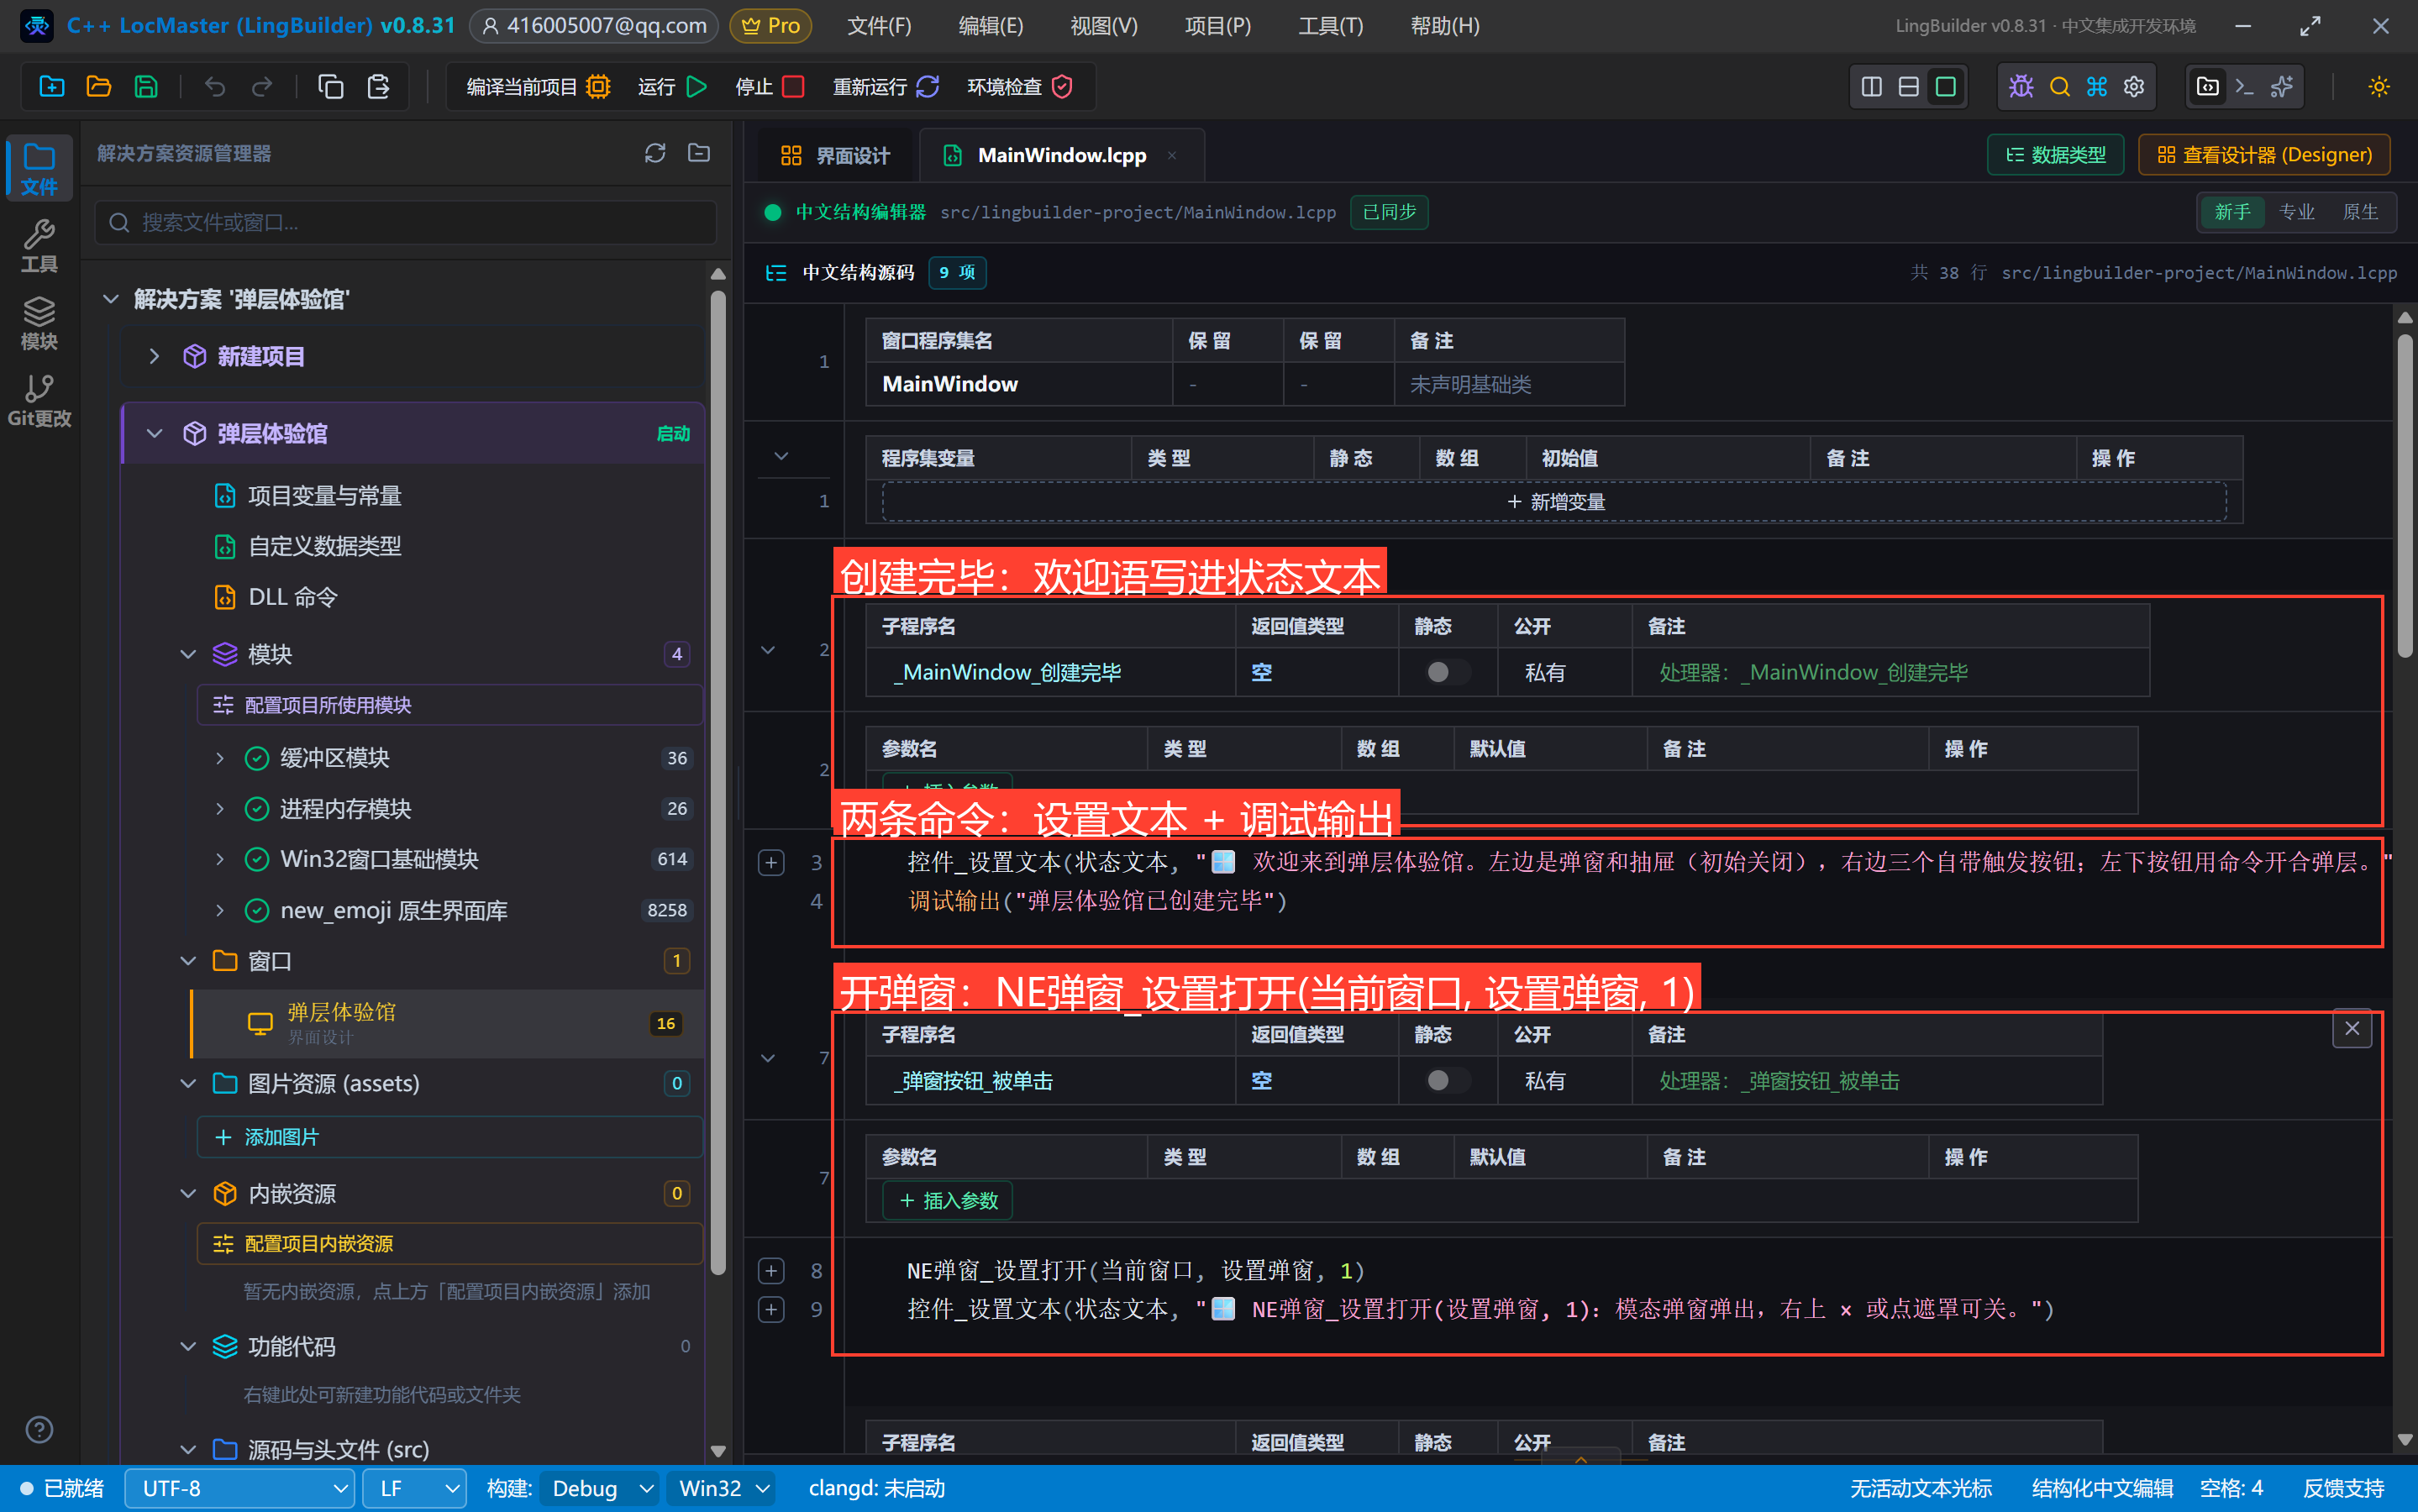Open the debug bug icon

(2021, 87)
